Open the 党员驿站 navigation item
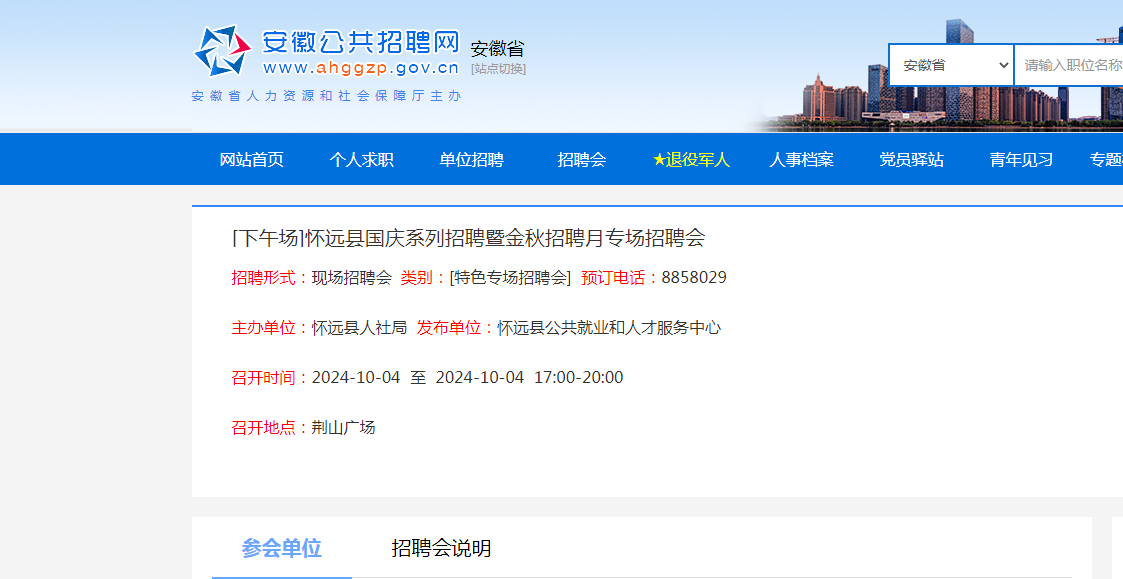Screen dimensions: 1123x579 point(912,160)
